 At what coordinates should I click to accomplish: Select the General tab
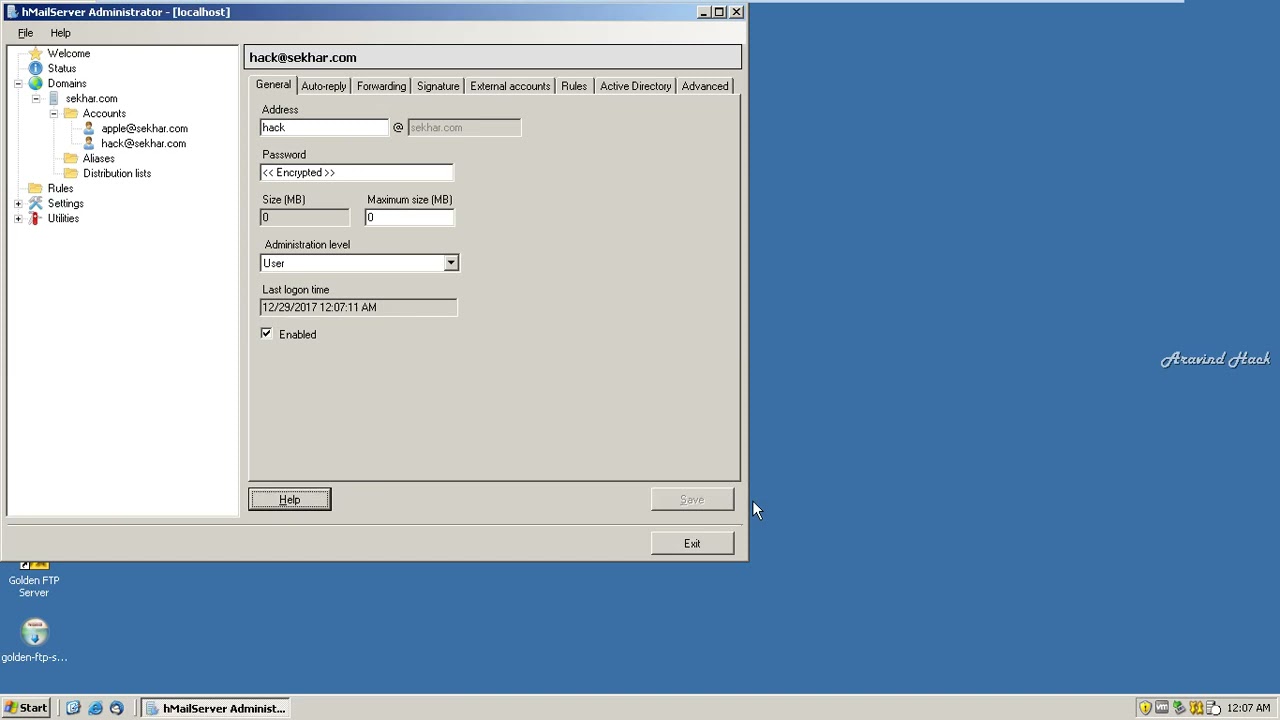coord(273,85)
